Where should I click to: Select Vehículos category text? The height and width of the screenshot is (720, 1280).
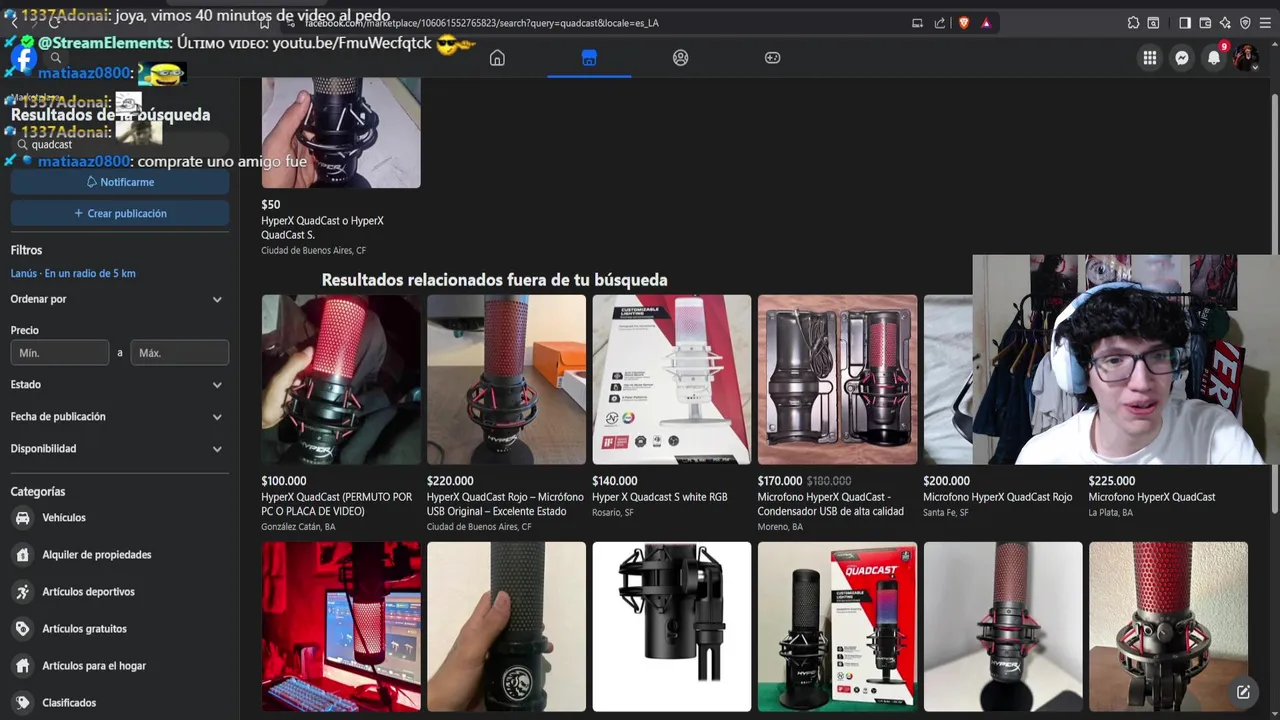(x=64, y=518)
